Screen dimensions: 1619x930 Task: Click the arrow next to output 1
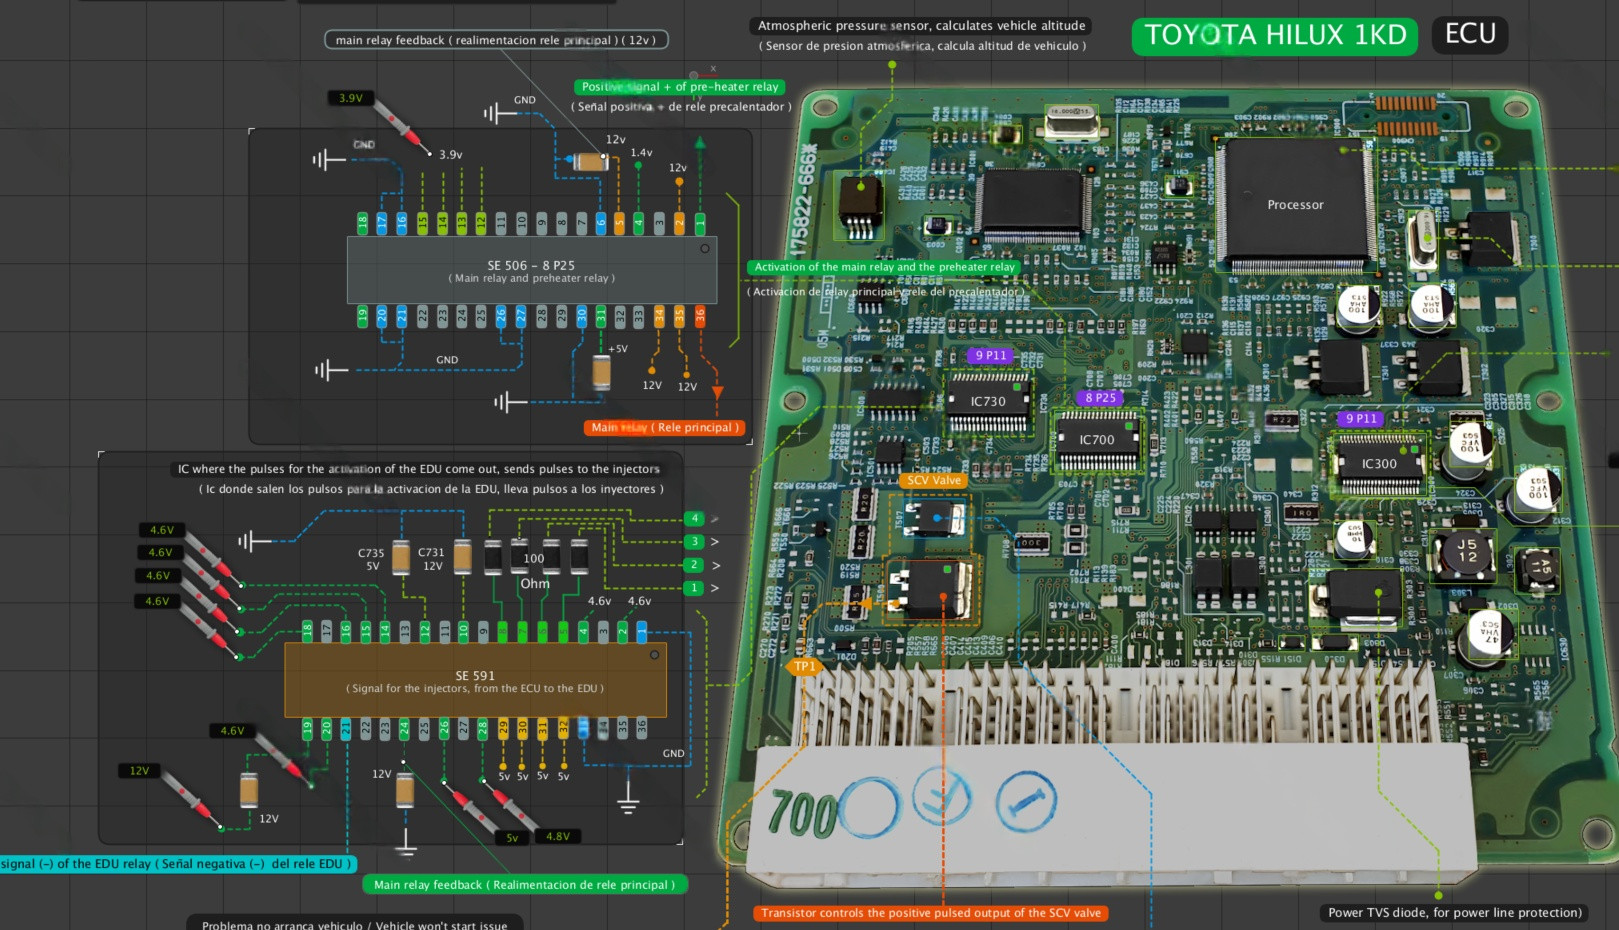coord(715,588)
